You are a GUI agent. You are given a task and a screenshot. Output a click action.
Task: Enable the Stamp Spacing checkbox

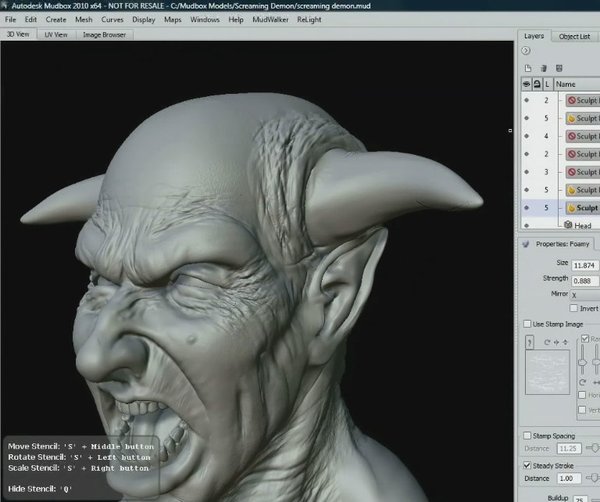coord(527,436)
